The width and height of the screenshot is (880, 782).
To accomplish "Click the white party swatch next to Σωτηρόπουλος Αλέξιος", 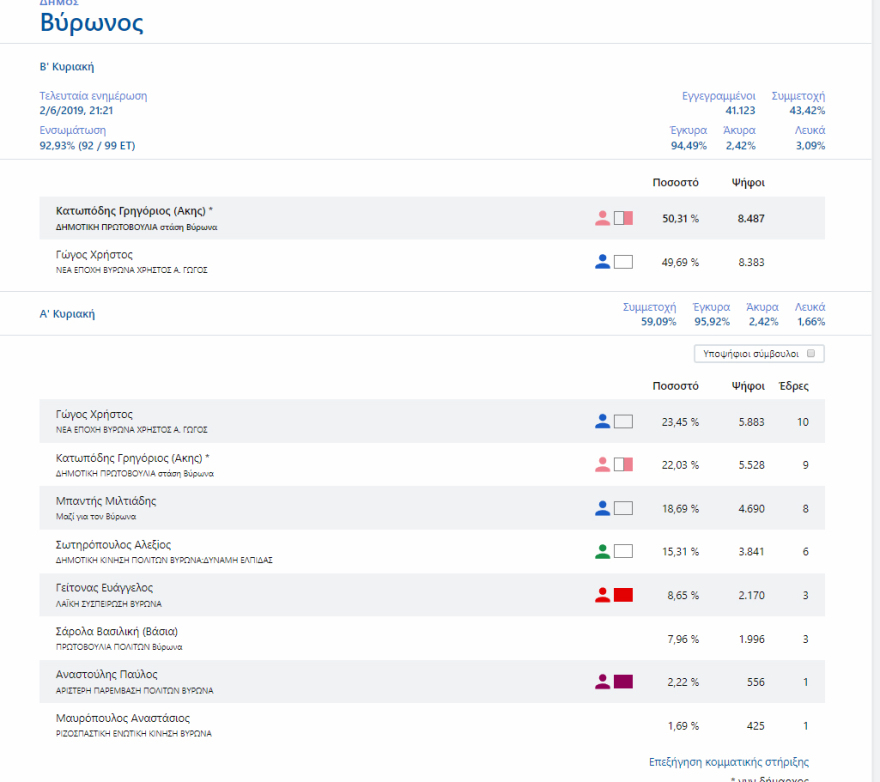I will 623,551.
